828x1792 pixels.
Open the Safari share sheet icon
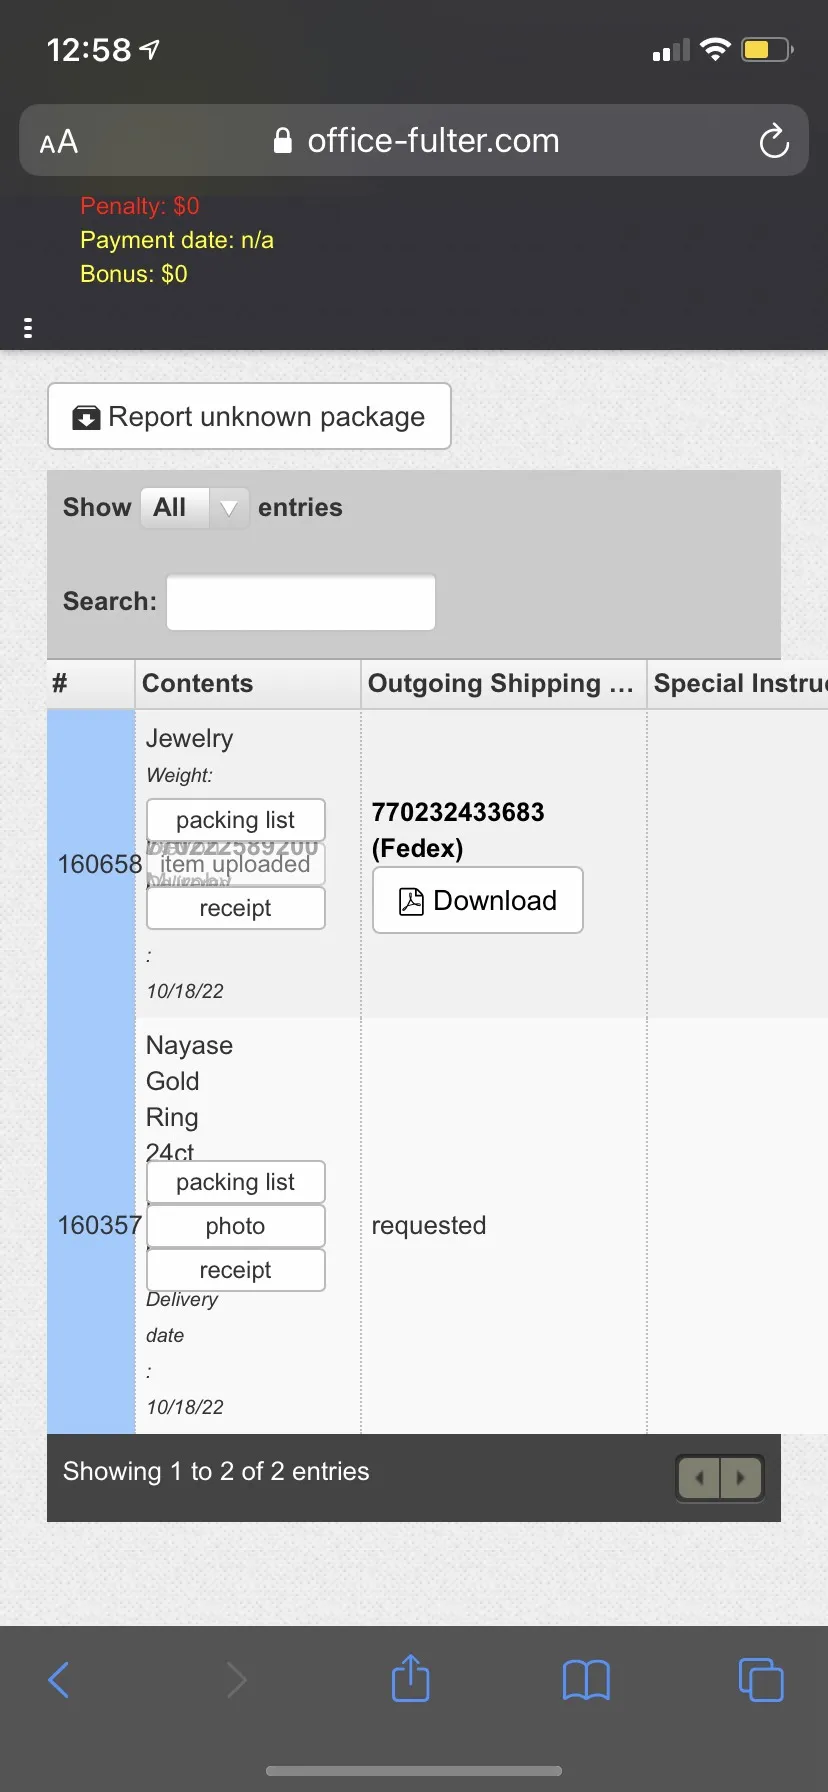point(410,1678)
